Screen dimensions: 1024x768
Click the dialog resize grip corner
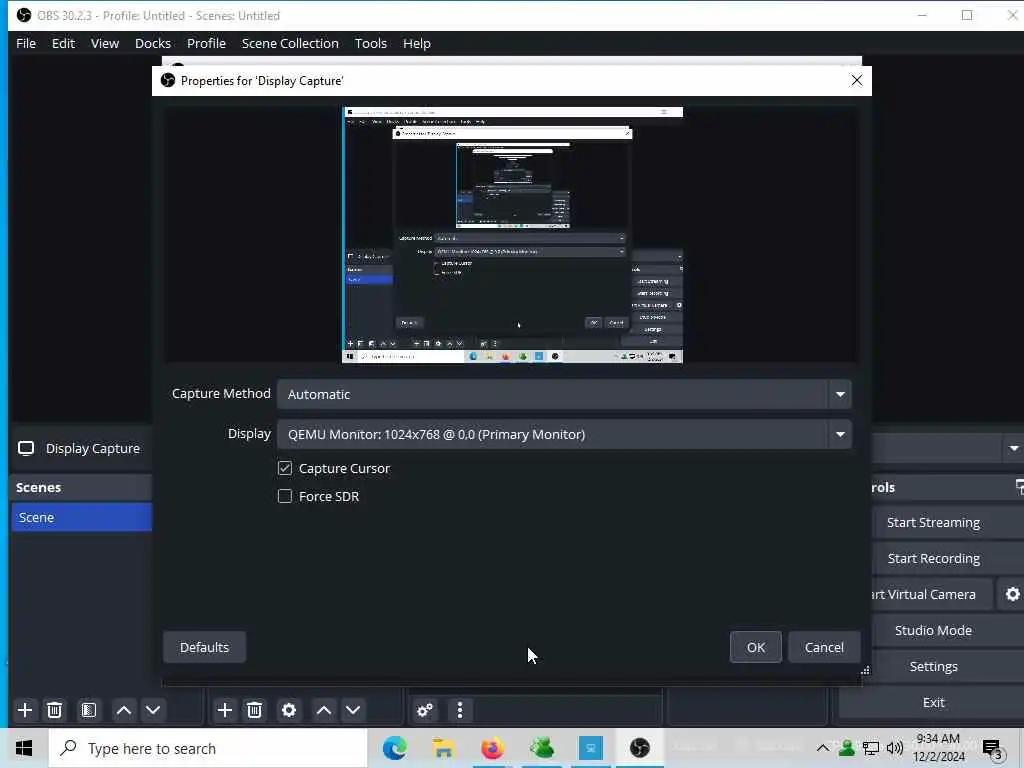pos(865,670)
